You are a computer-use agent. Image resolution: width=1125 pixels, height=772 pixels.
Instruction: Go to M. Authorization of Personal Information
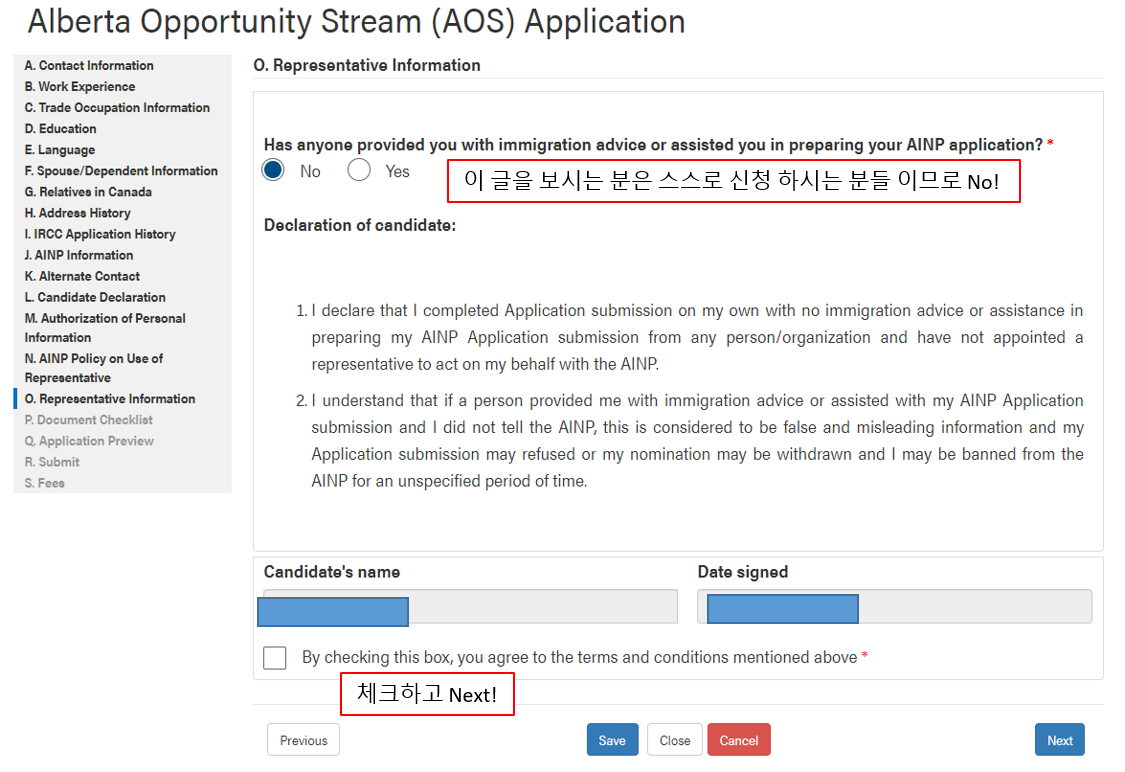click(105, 328)
